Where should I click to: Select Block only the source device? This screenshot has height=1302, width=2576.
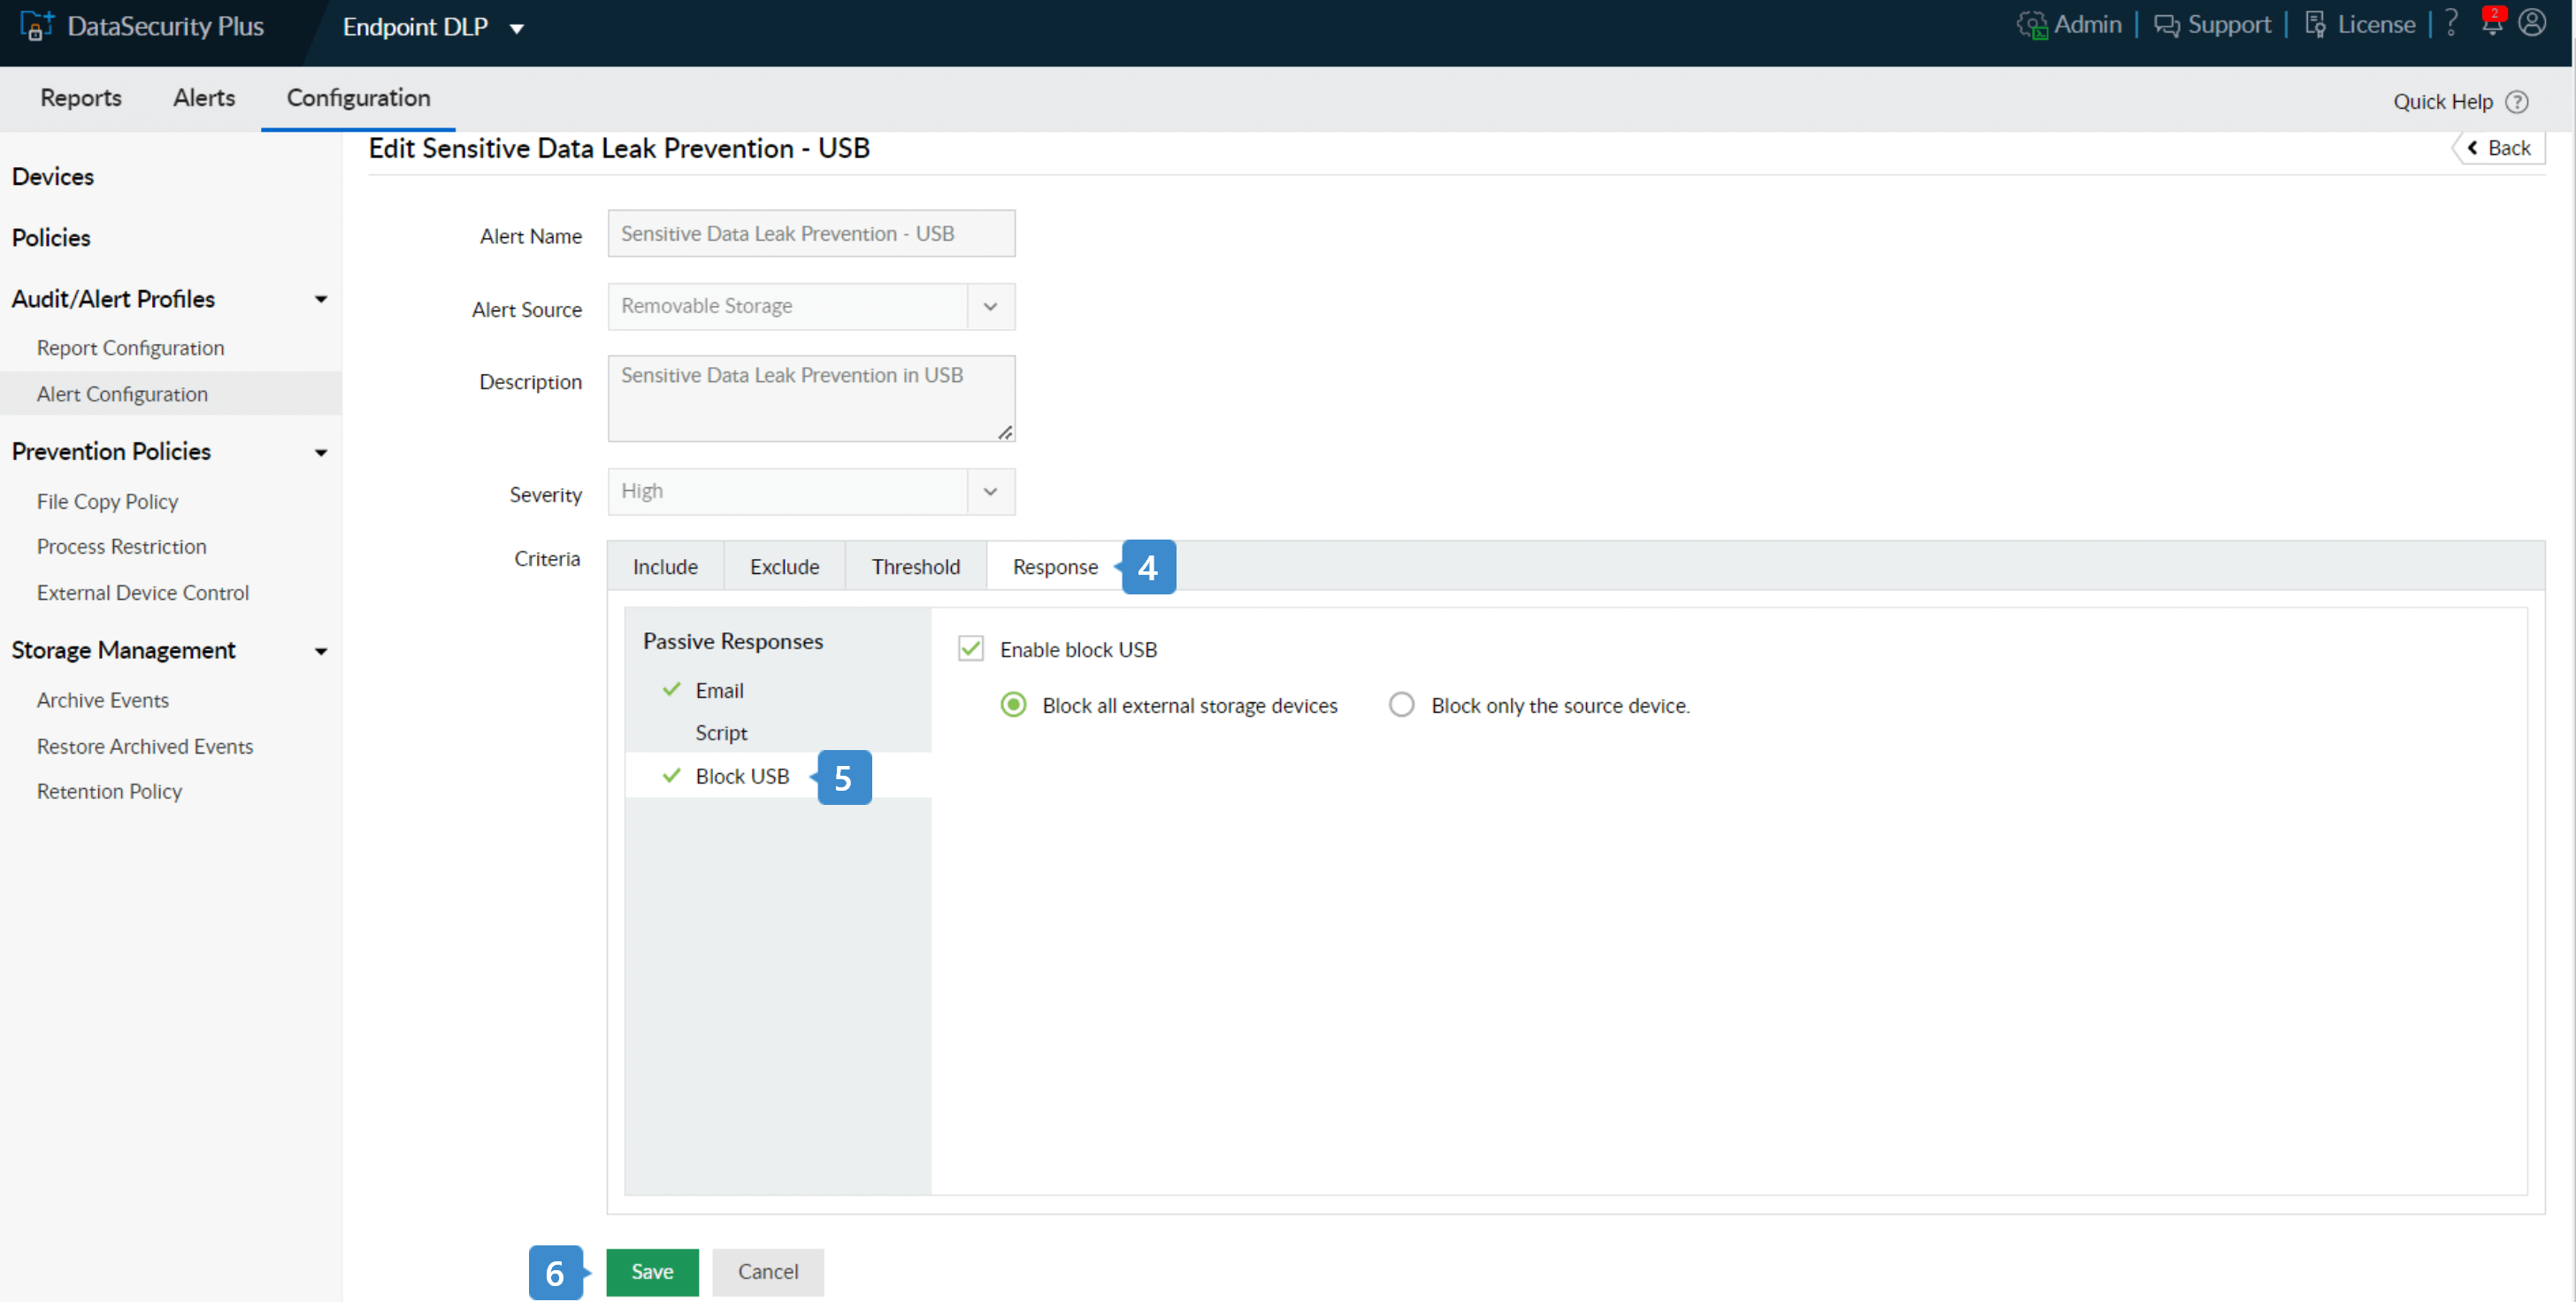[1401, 705]
